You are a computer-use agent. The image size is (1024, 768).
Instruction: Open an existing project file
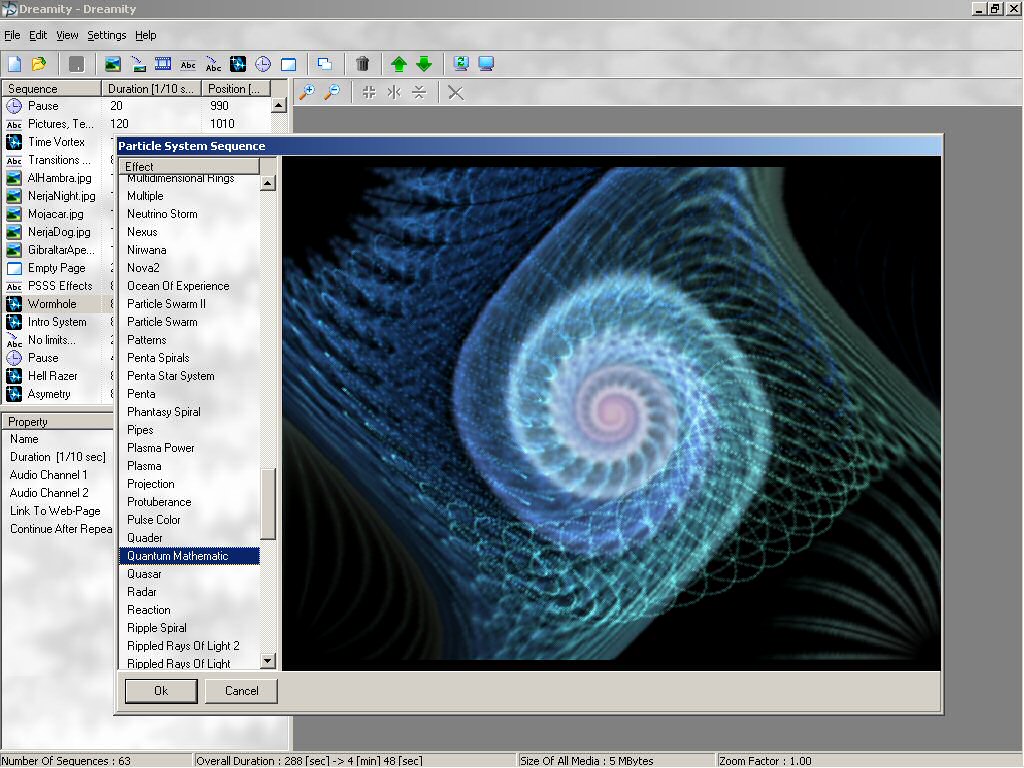click(37, 63)
